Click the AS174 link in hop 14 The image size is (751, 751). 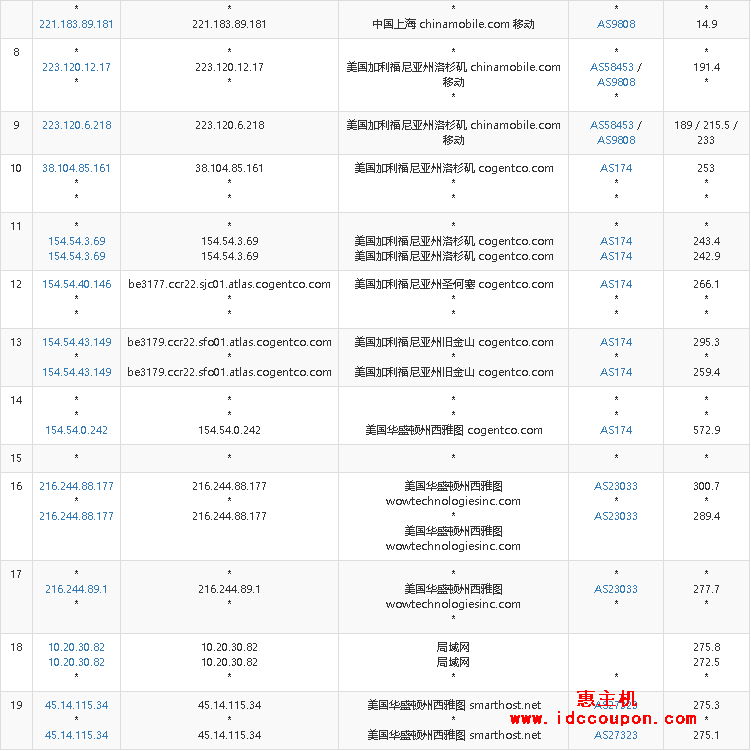(x=616, y=430)
